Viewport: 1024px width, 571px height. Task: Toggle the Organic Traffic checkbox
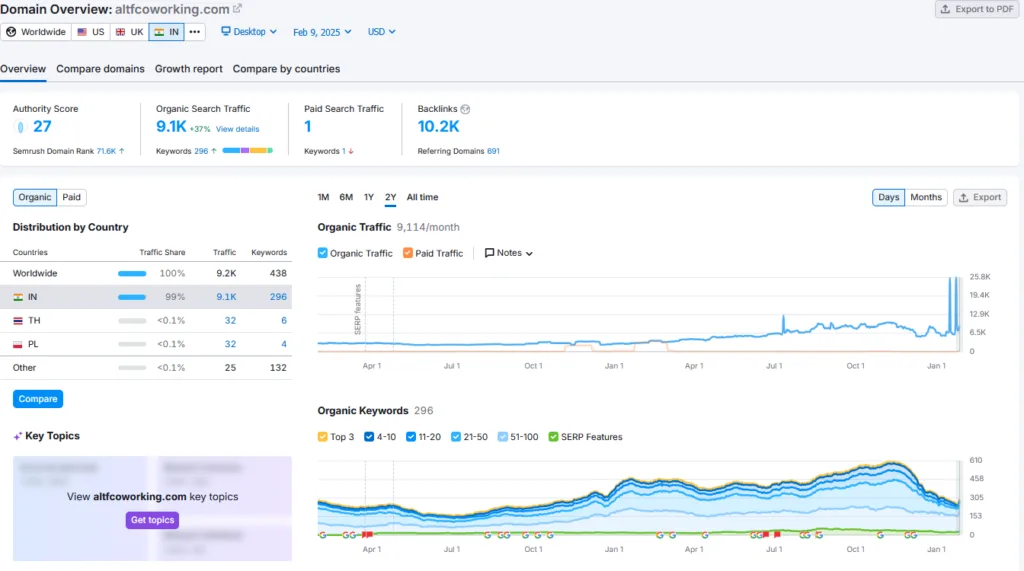(323, 253)
